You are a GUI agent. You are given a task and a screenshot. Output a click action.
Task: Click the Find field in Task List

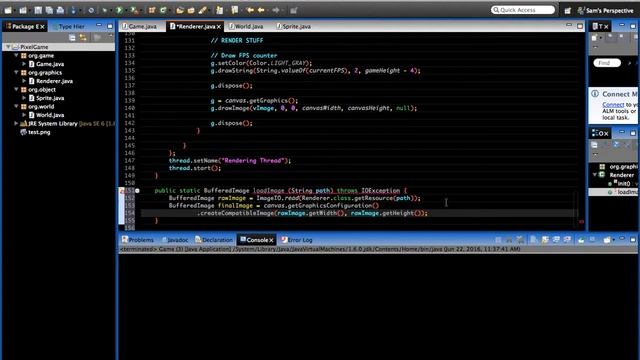[x=607, y=63]
